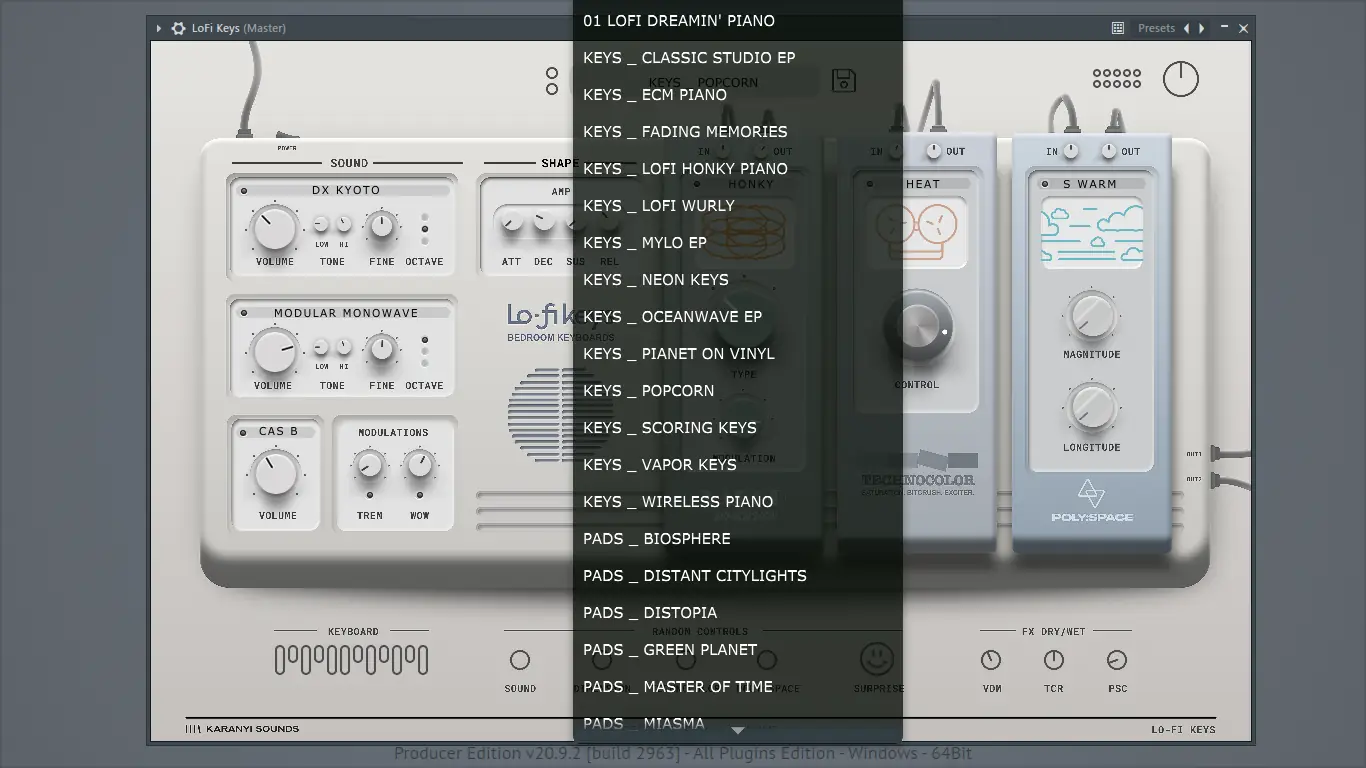Choose KEYS _ CLASSIC STUDIO EP preset
The width and height of the screenshot is (1366, 768).
point(738,57)
